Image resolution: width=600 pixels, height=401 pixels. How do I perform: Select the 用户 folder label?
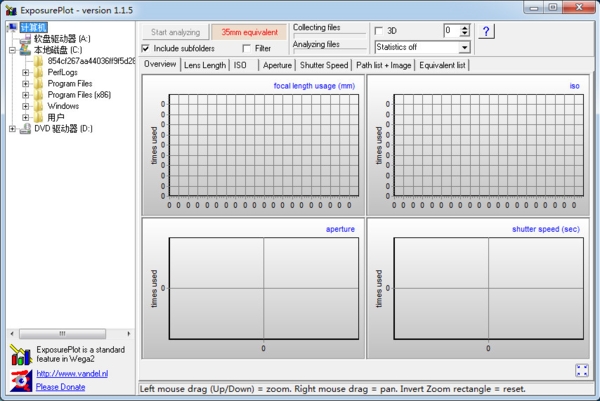point(55,117)
